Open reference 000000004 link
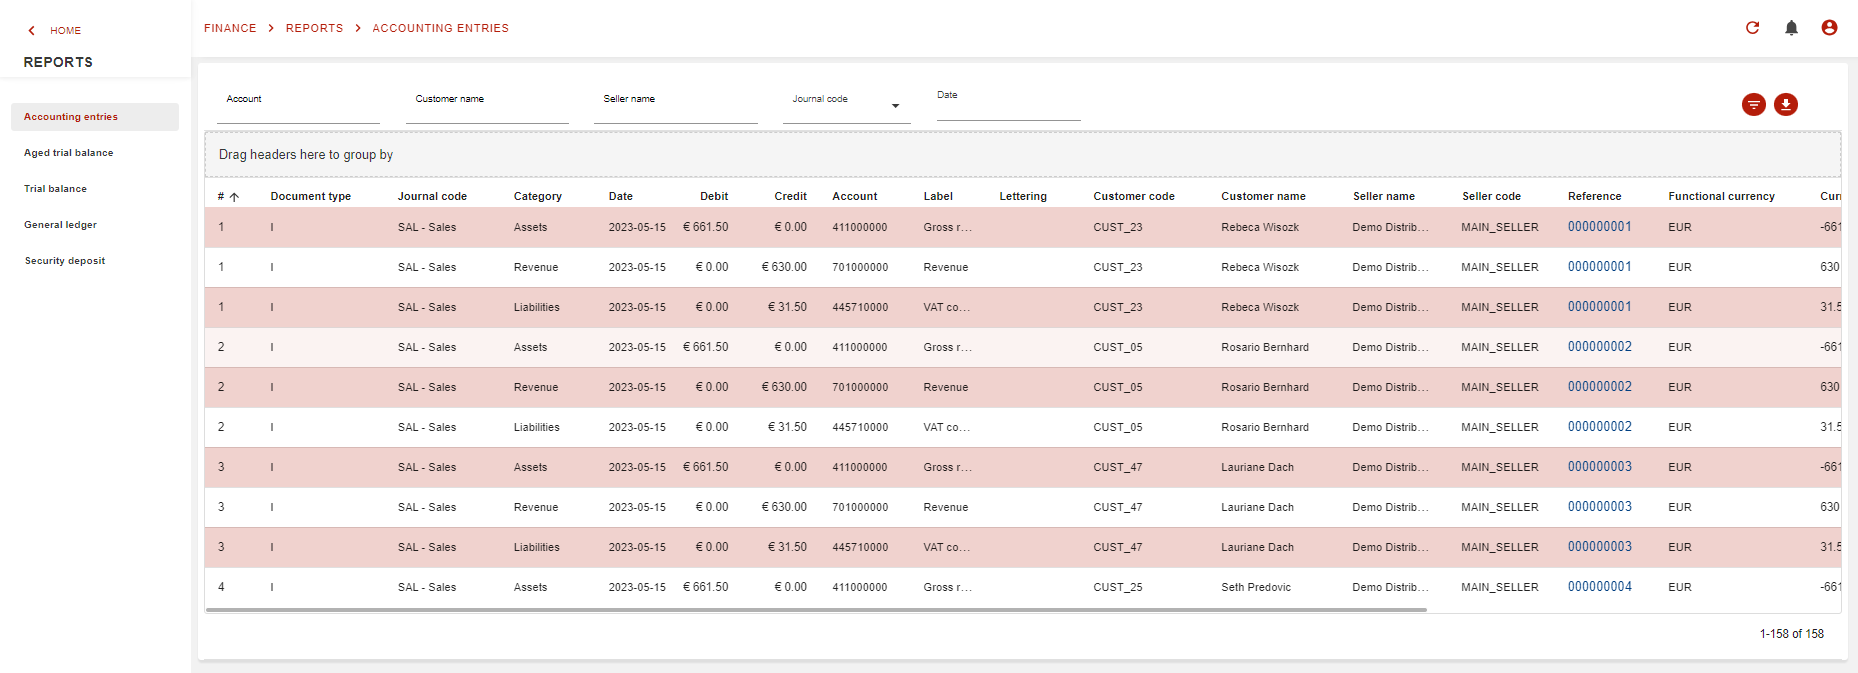Image resolution: width=1858 pixels, height=673 pixels. tap(1599, 587)
